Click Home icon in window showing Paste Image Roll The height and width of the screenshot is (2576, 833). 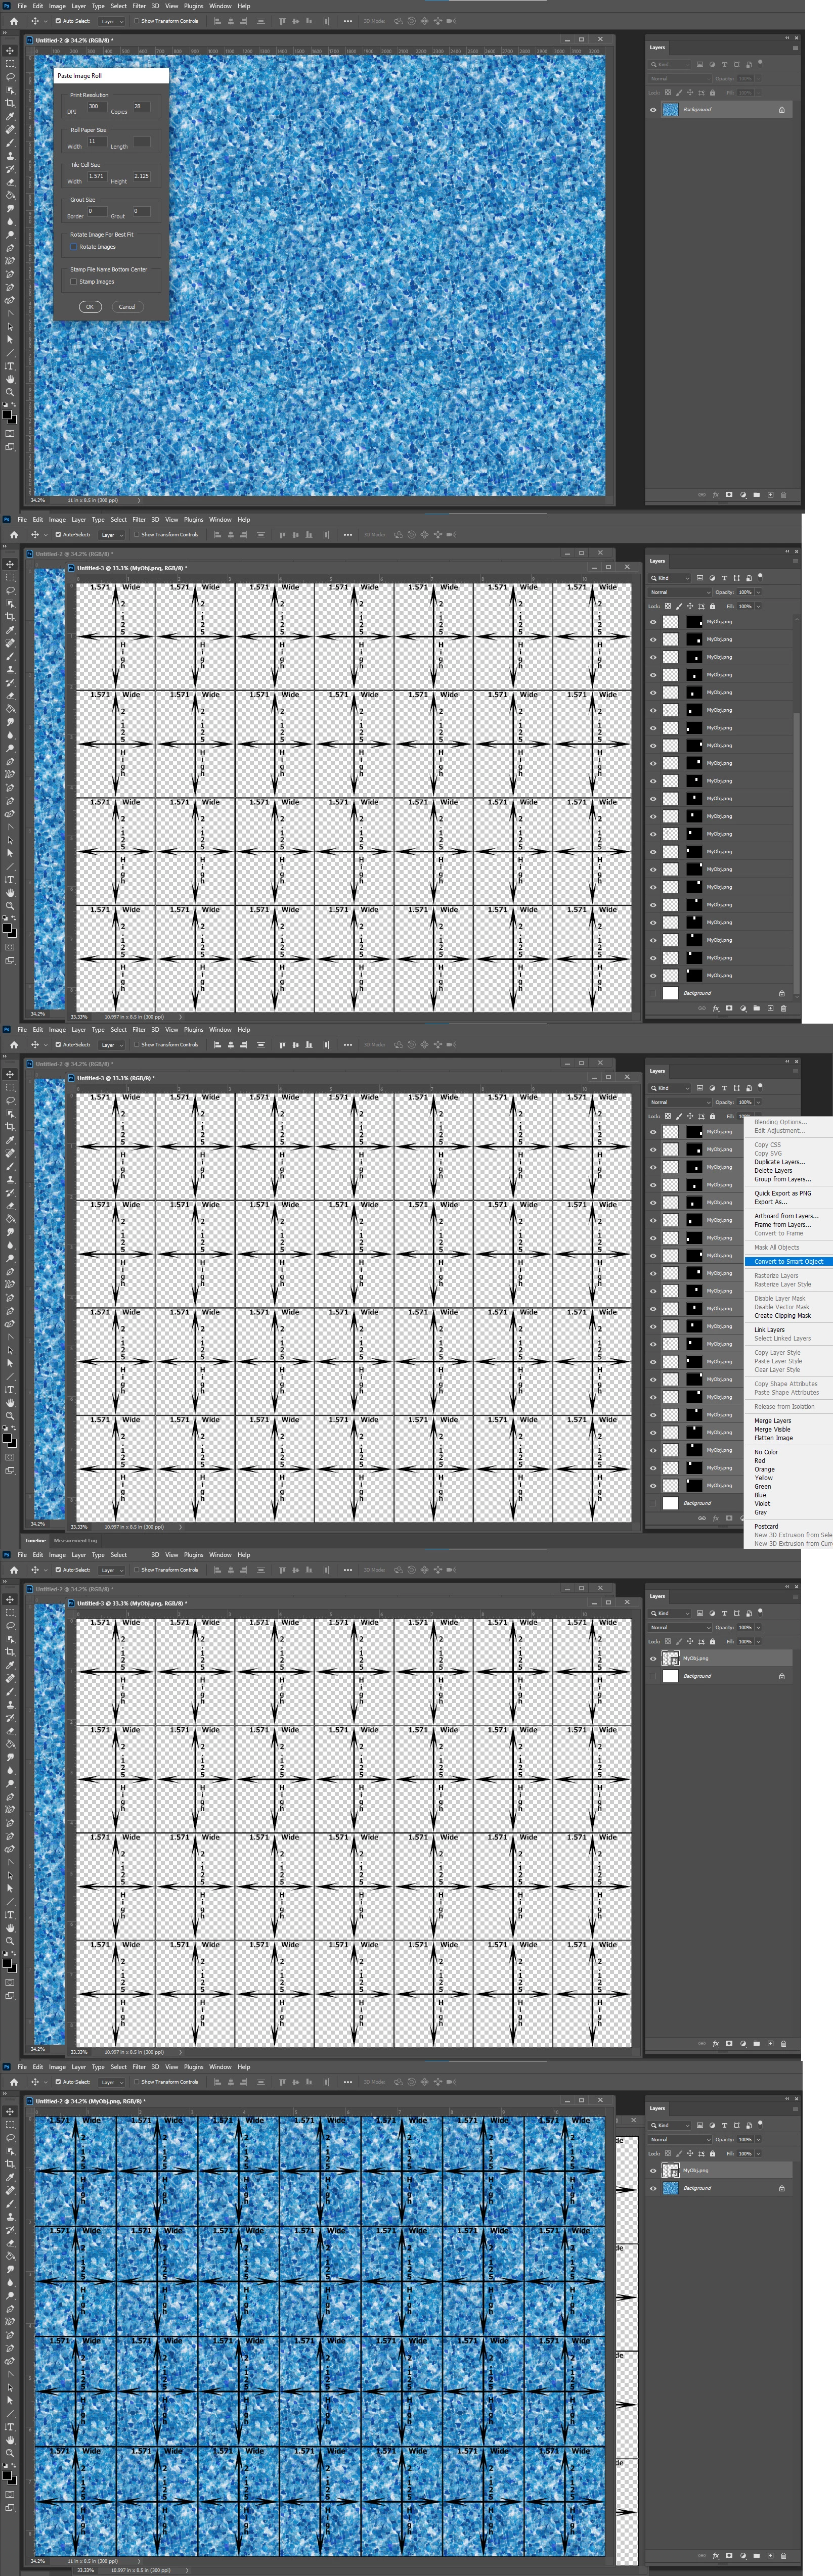[x=14, y=21]
